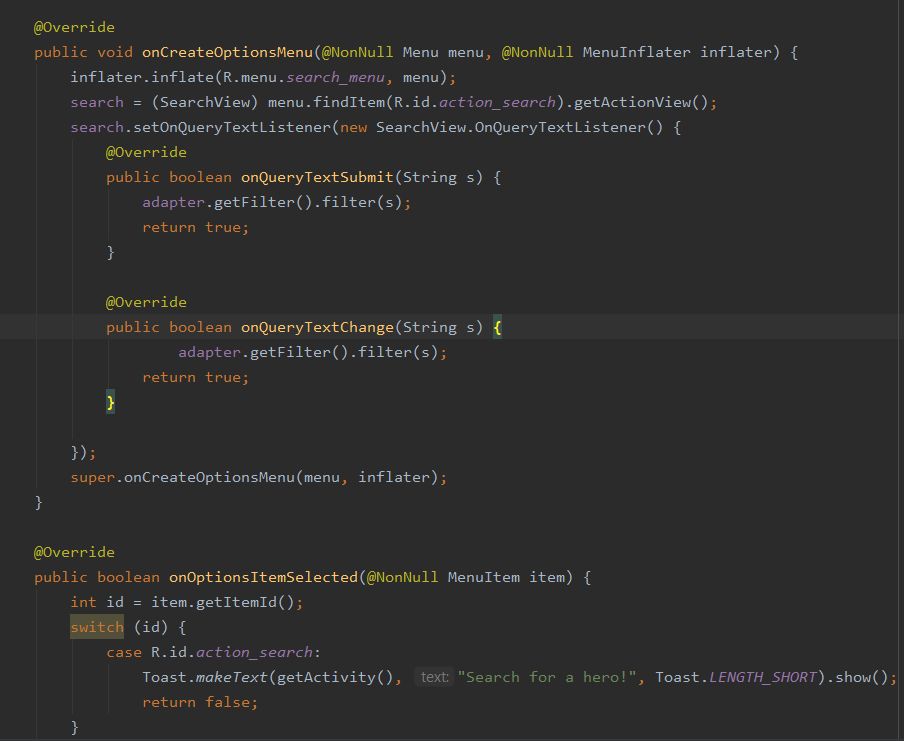Click "OnQueryTextListener()" constructor name
This screenshot has width=904, height=741.
(x=568, y=127)
